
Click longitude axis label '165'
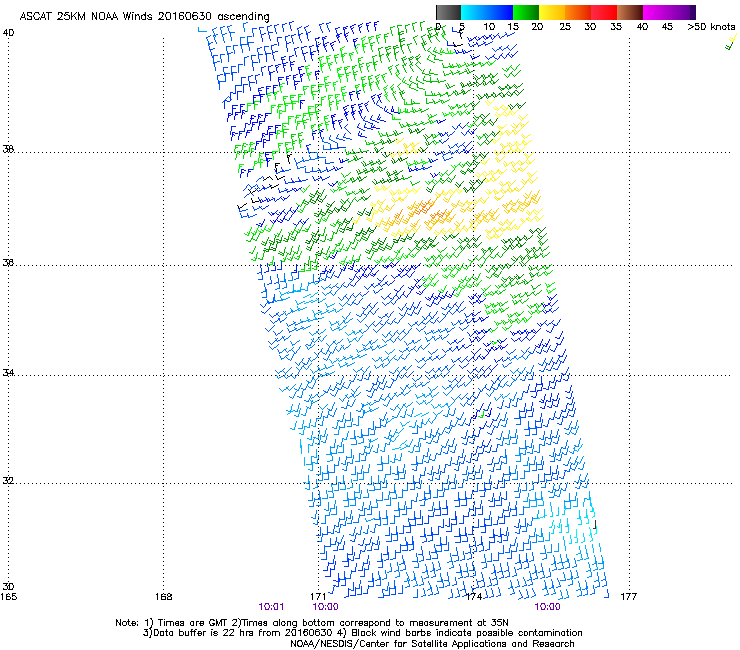coord(8,597)
